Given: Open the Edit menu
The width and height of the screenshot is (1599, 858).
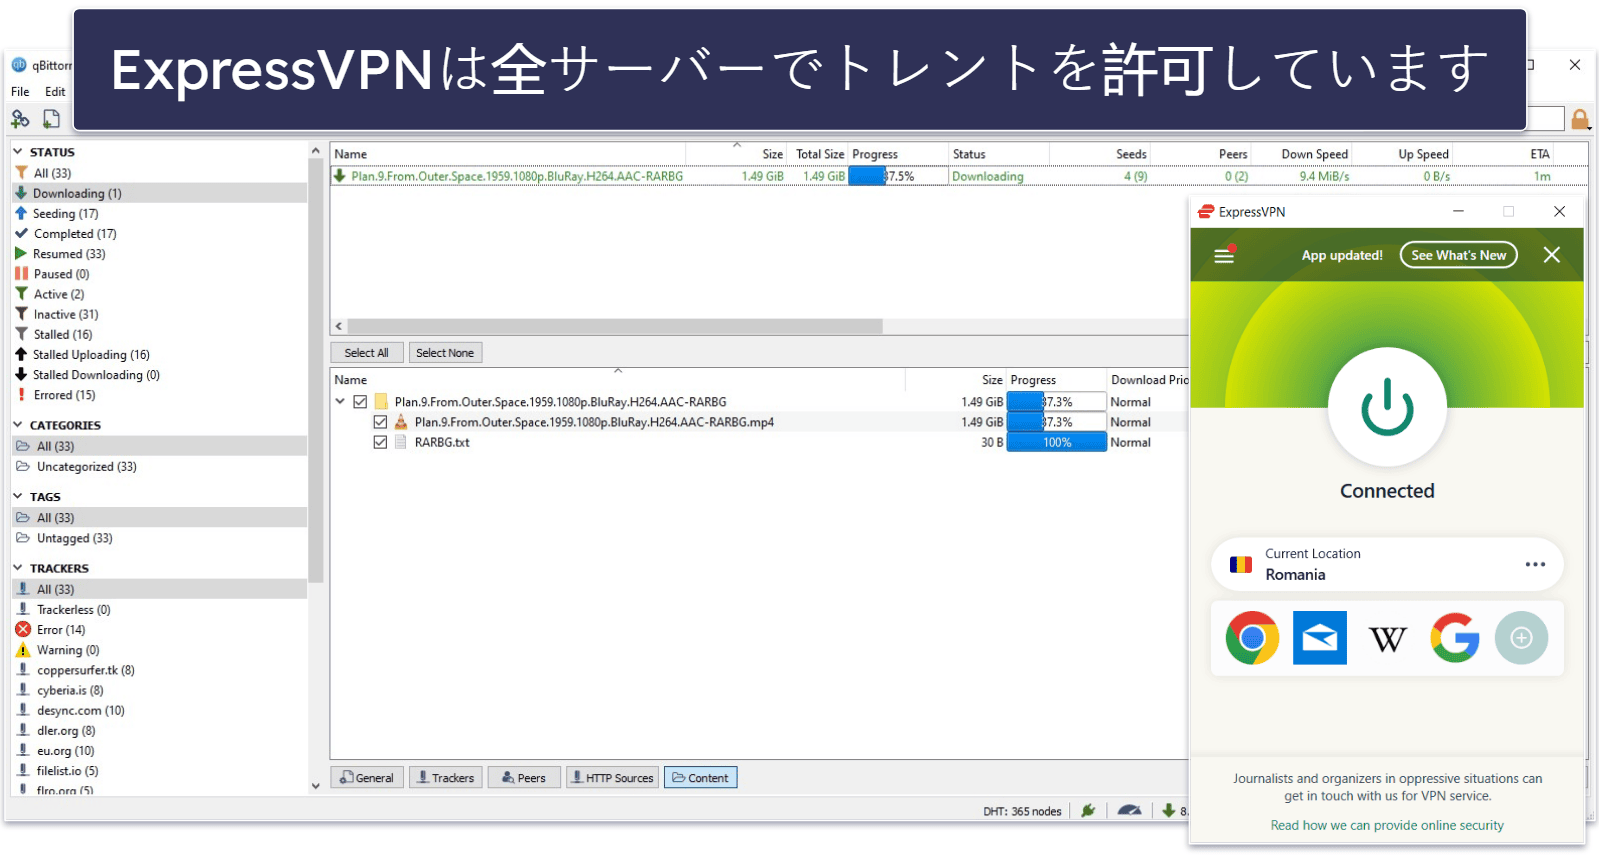Looking at the screenshot, I should (x=55, y=91).
